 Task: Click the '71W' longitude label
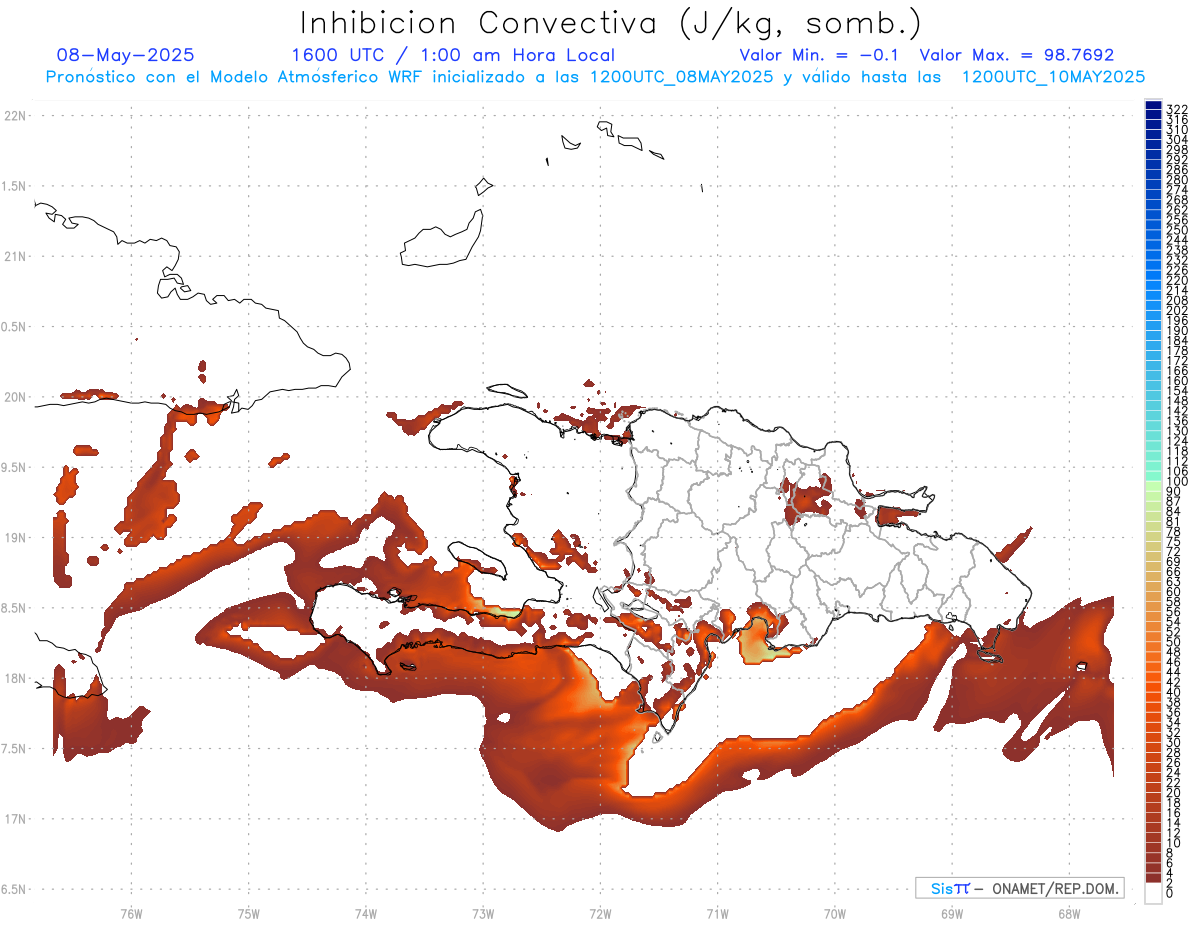(717, 912)
